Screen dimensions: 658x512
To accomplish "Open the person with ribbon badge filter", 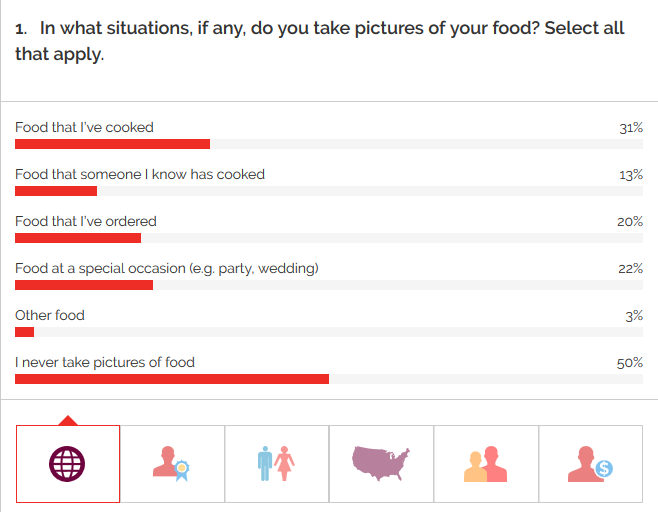I will (x=172, y=463).
